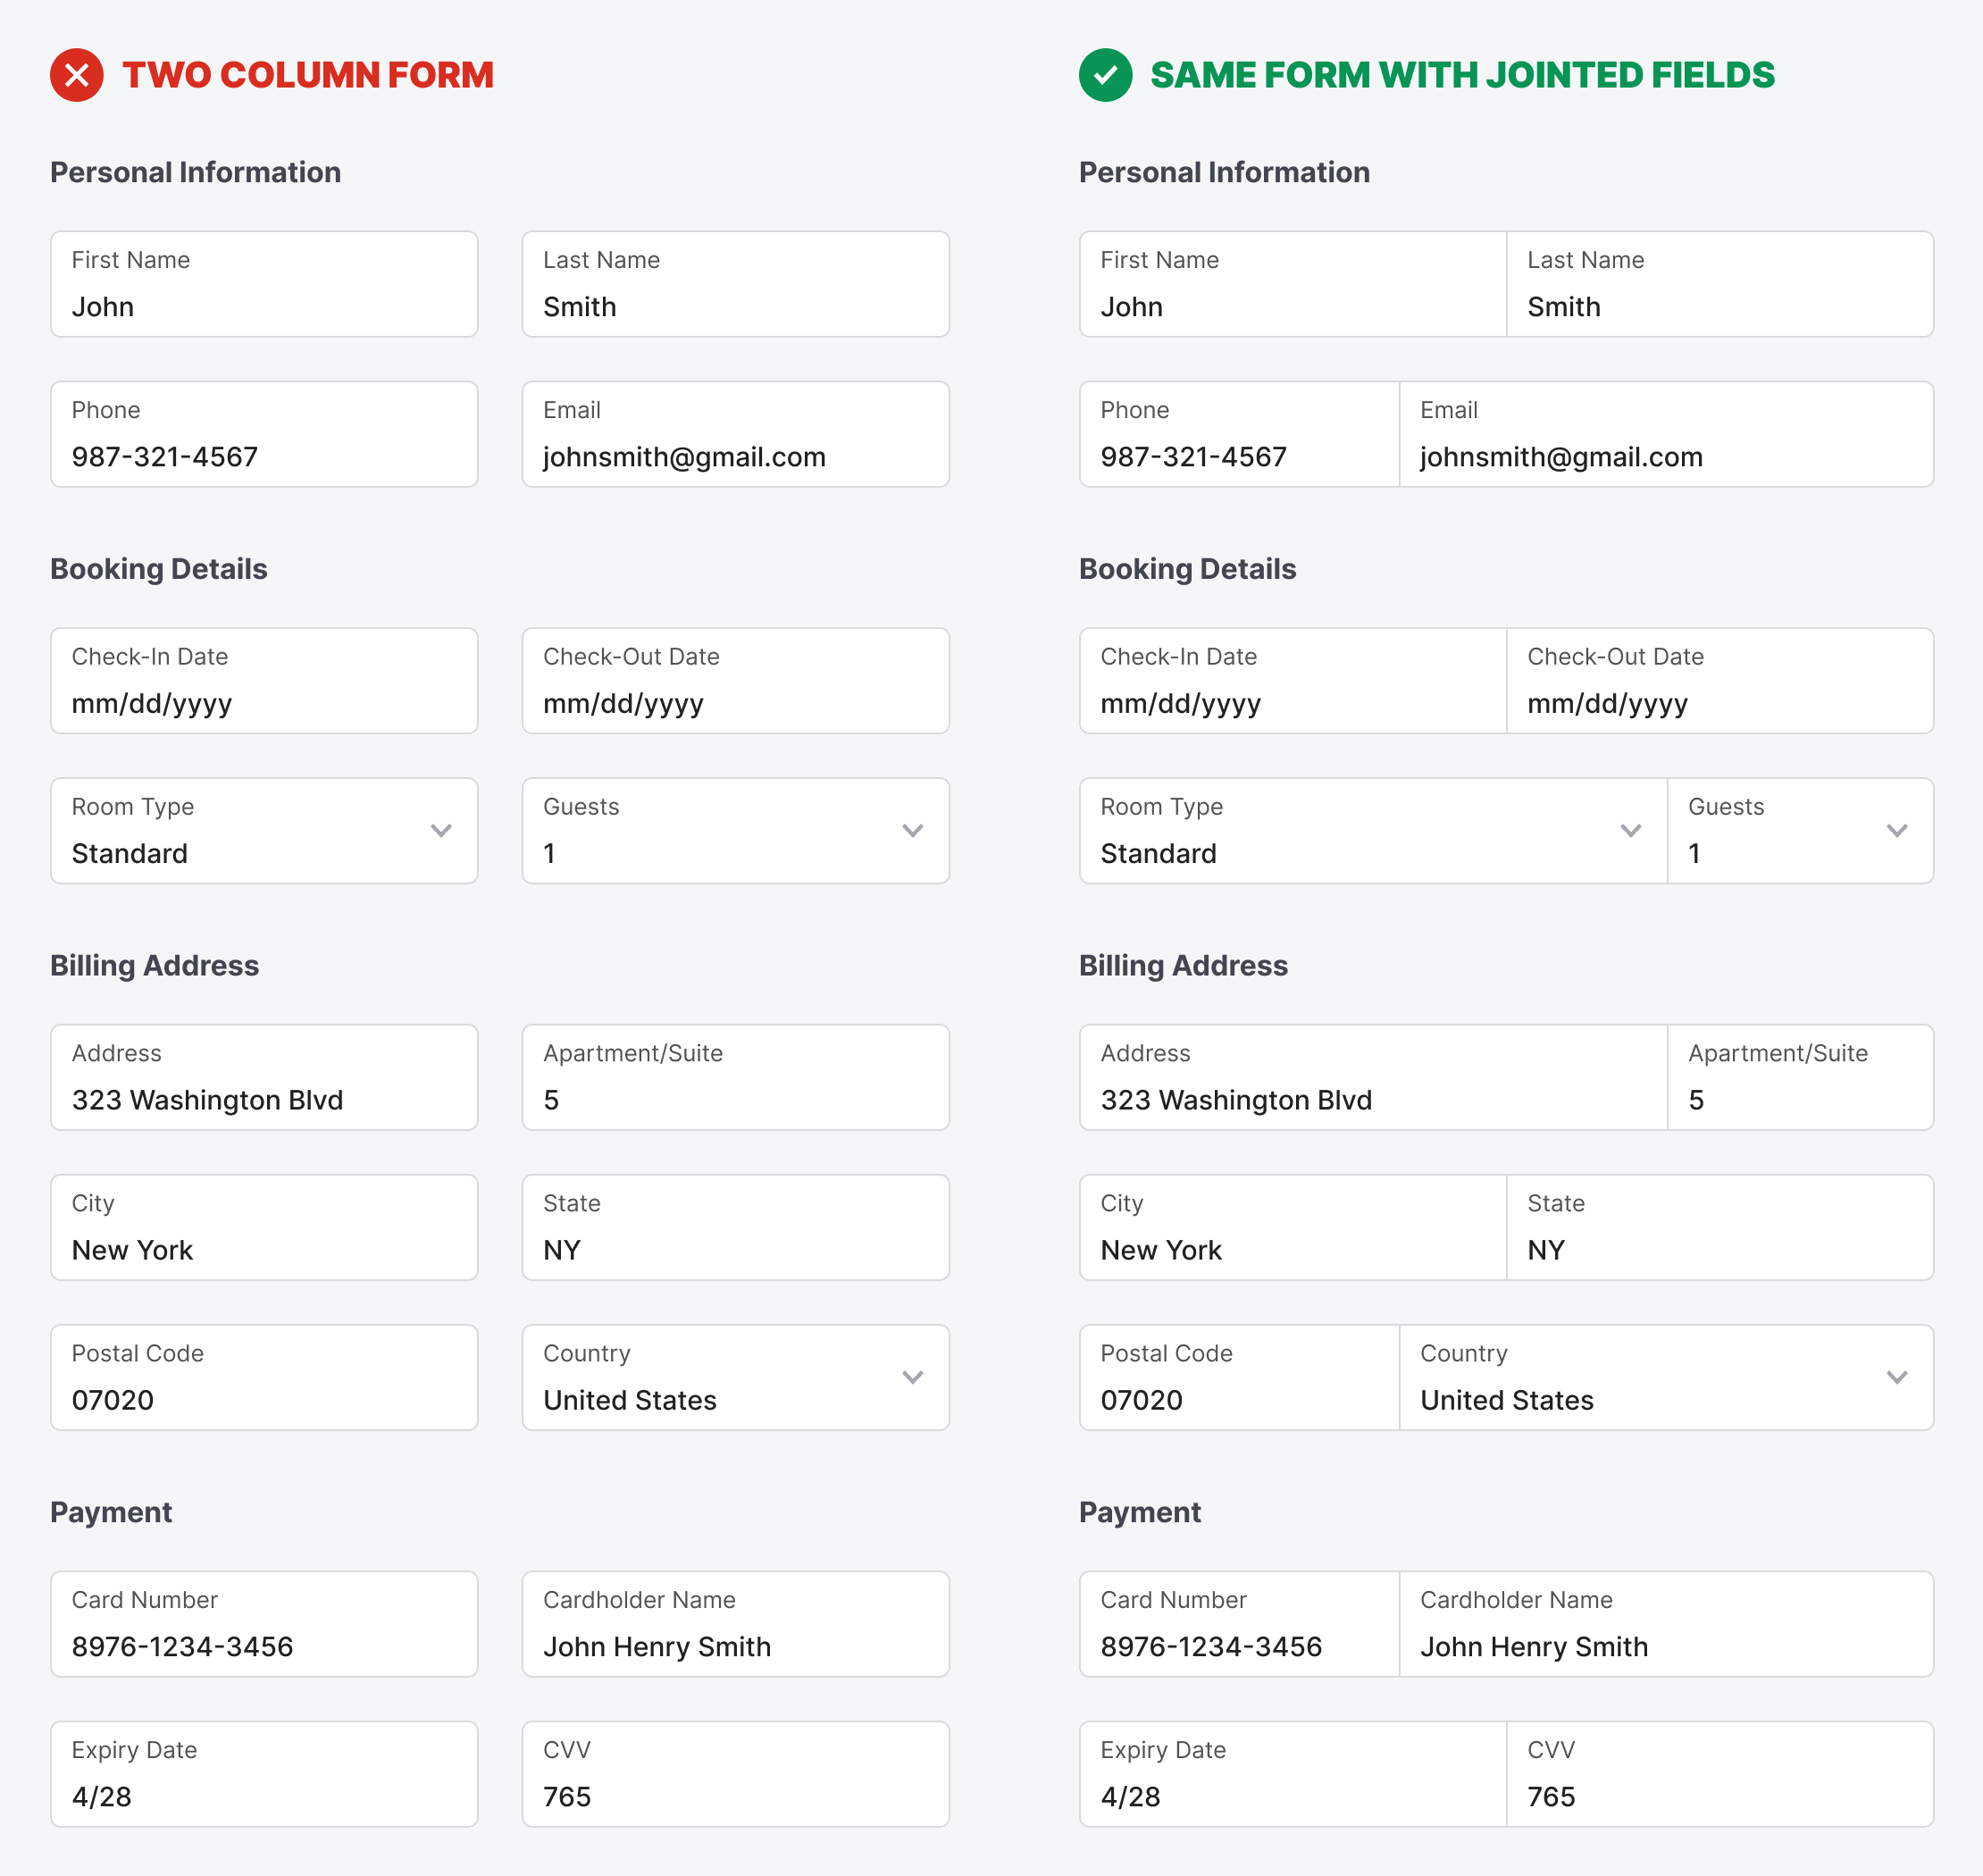The width and height of the screenshot is (1983, 1876).
Task: Focus Apartment/Suite field in jointed form
Action: pos(1800,1078)
